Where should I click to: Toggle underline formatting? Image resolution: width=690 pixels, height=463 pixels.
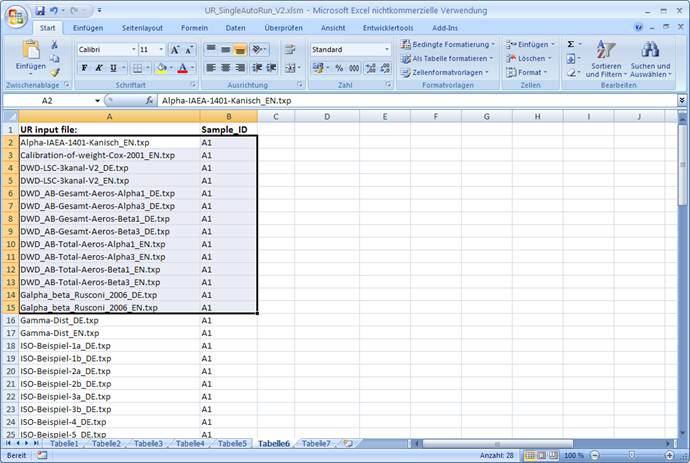point(114,68)
